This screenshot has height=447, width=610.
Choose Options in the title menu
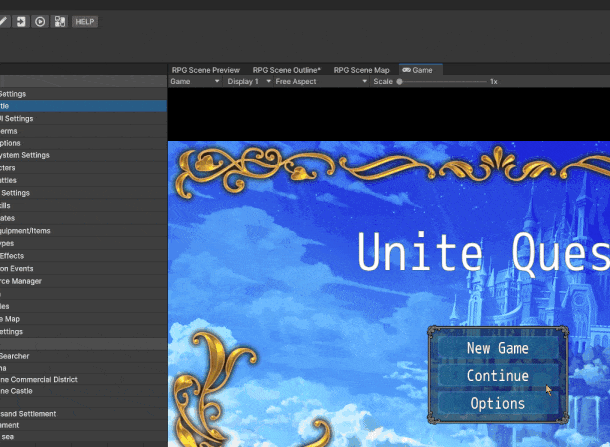point(497,404)
